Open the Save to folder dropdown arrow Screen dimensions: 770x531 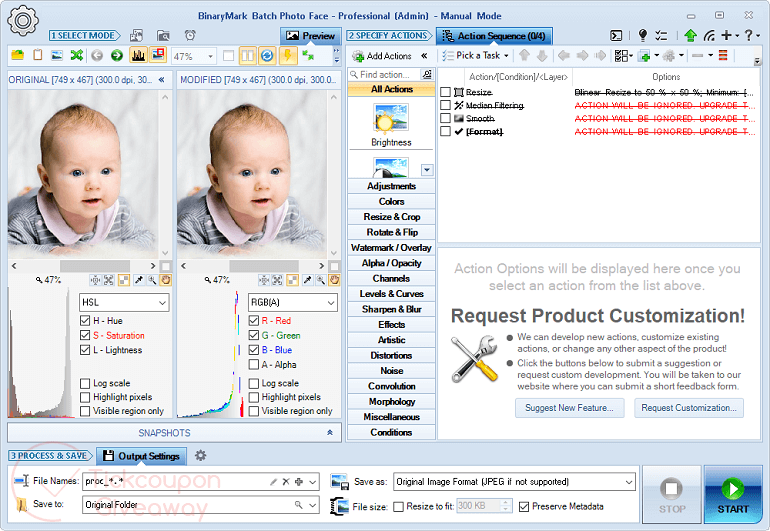tap(312, 505)
